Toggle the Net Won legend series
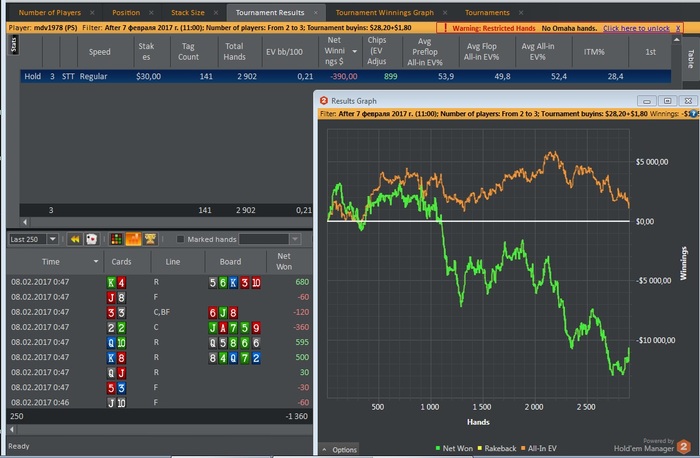This screenshot has width=700, height=458. [454, 448]
